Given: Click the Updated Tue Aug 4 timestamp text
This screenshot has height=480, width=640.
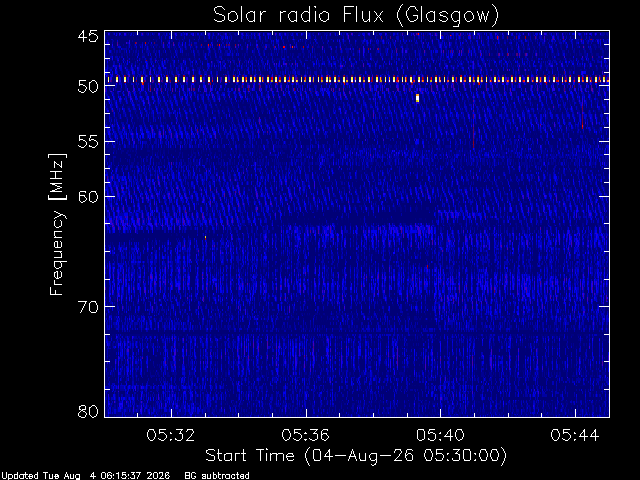Looking at the screenshot, I should [x=85, y=476].
